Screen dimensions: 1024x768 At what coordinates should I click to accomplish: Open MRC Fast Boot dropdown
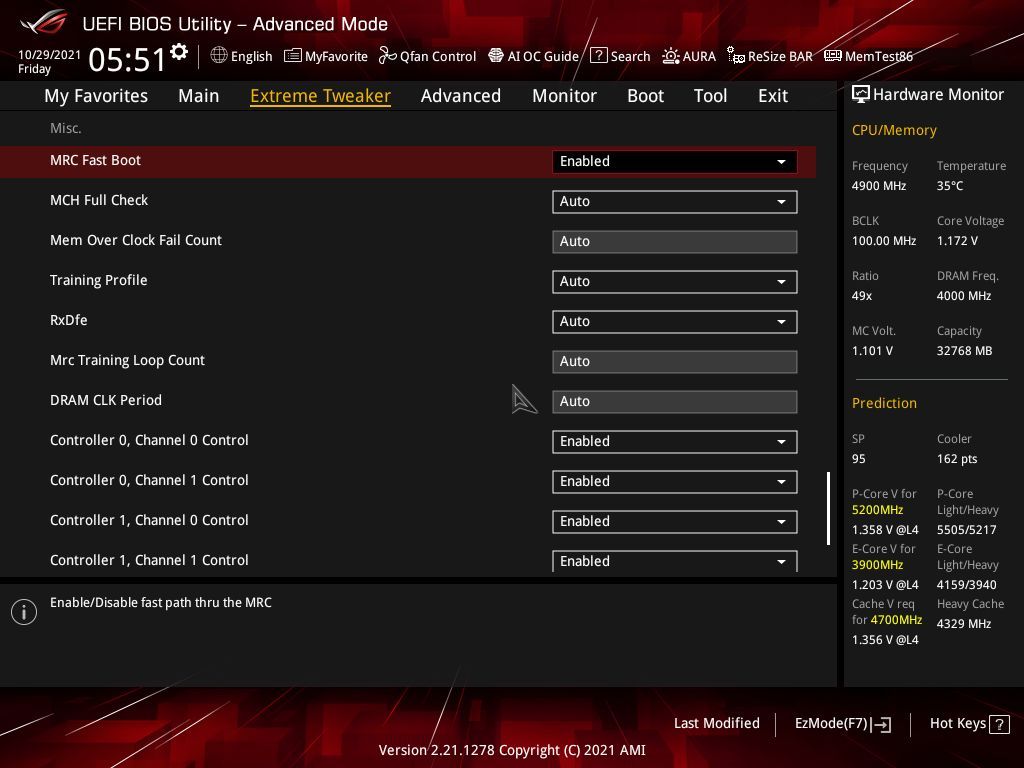coord(675,162)
